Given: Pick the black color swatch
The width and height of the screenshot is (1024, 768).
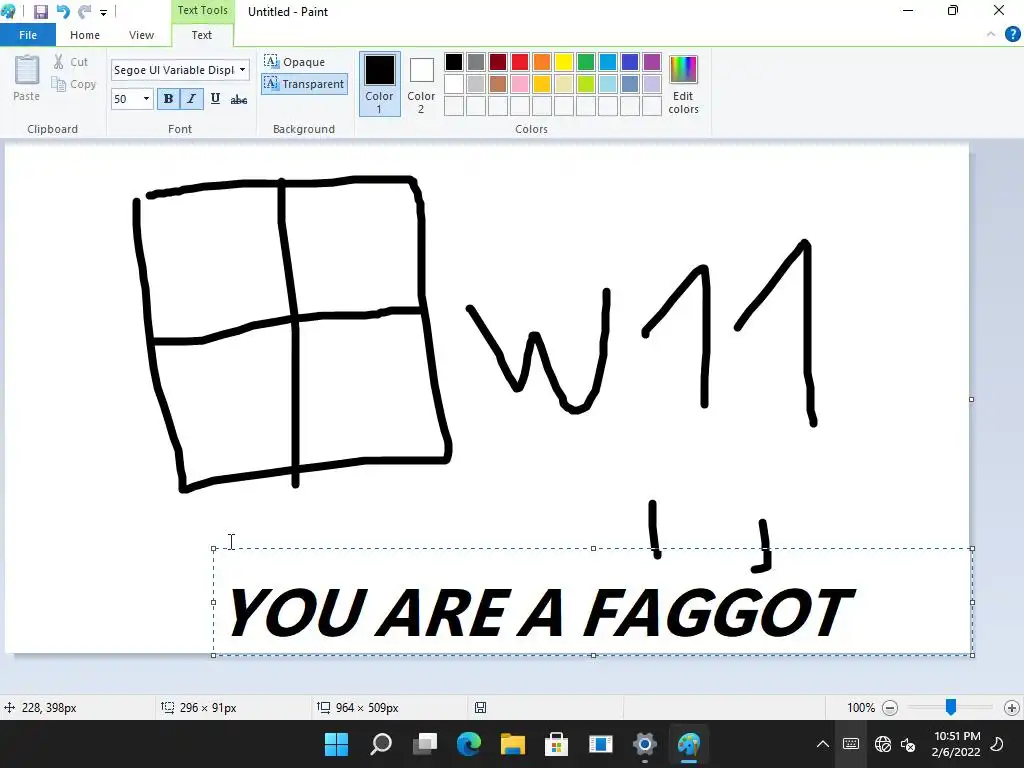Looking at the screenshot, I should [454, 62].
